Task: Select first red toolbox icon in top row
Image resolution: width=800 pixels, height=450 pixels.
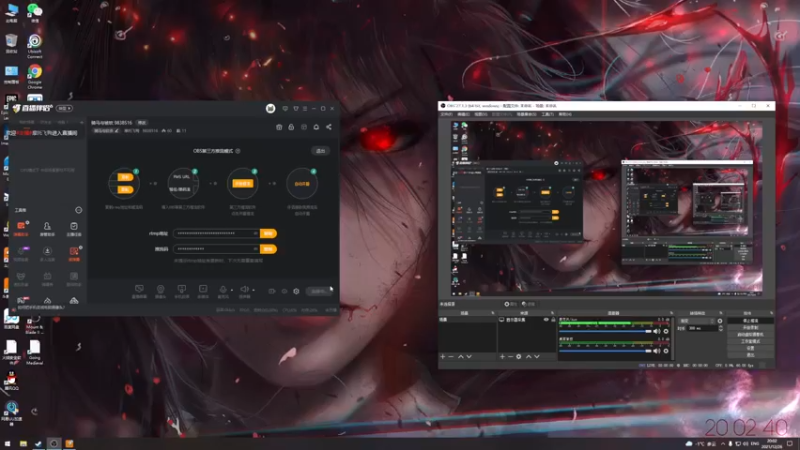Action: (21, 226)
